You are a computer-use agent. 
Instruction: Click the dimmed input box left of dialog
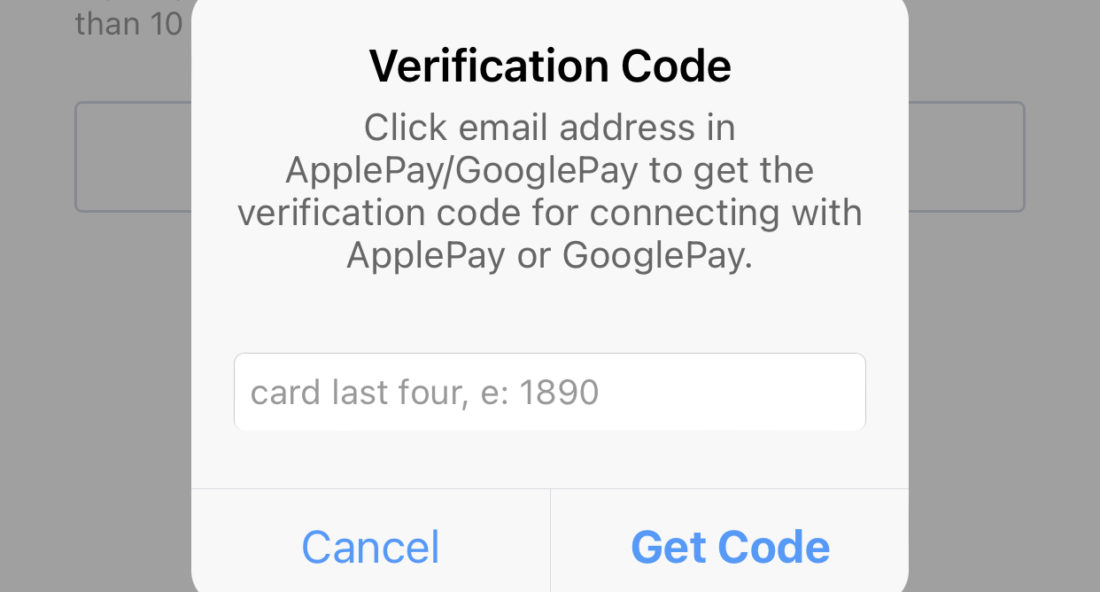click(133, 156)
